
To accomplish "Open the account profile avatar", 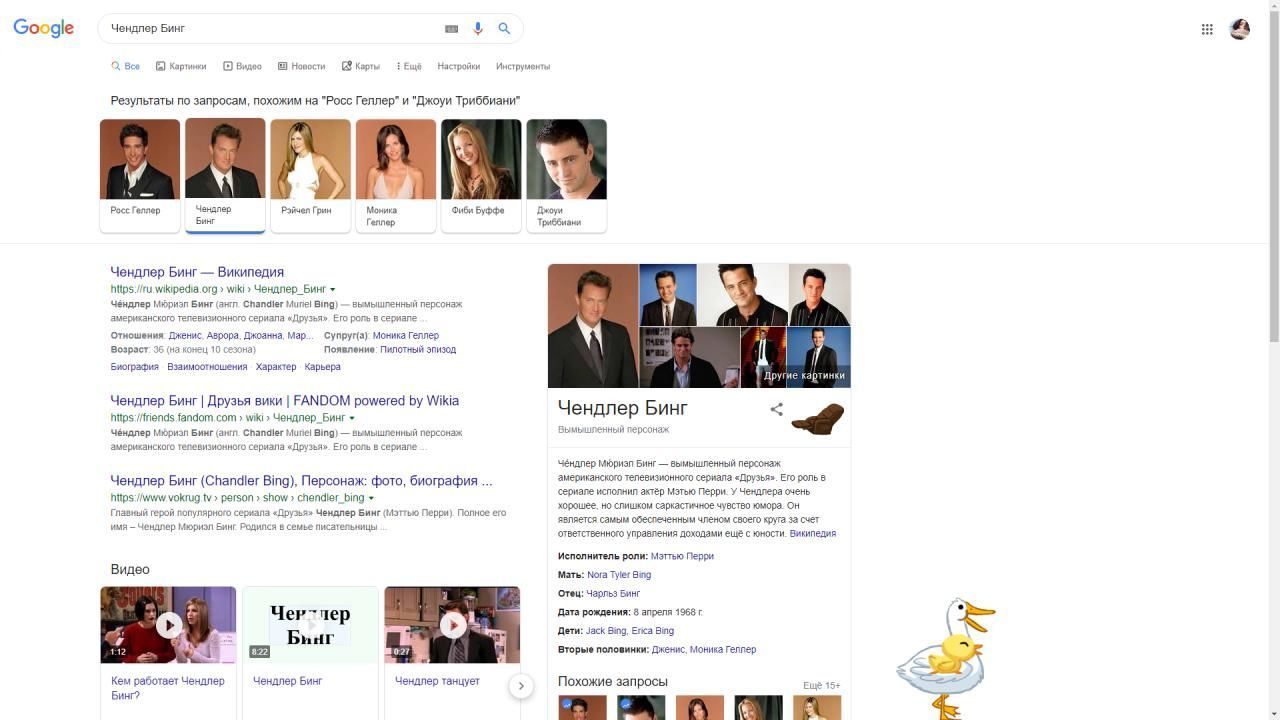I will (1240, 29).
